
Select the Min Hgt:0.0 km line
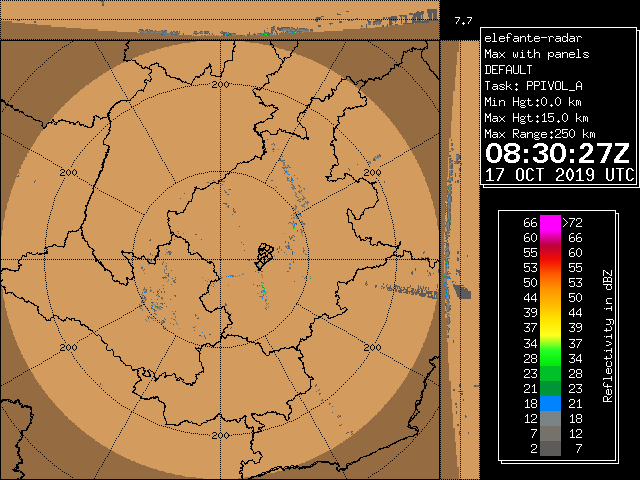click(x=533, y=102)
